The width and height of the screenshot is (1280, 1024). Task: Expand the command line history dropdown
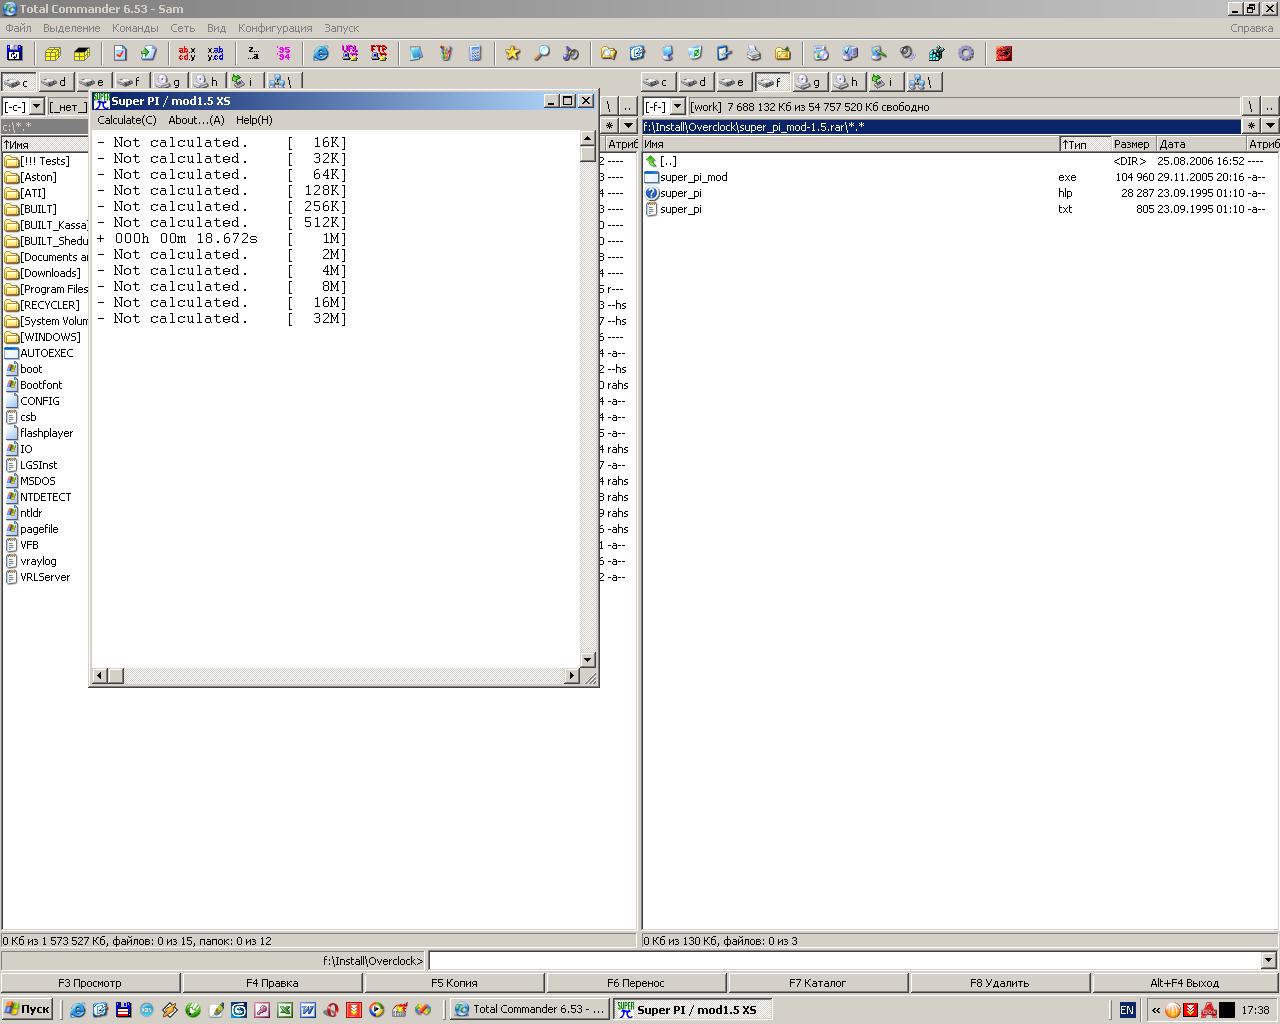pyautogui.click(x=1269, y=960)
